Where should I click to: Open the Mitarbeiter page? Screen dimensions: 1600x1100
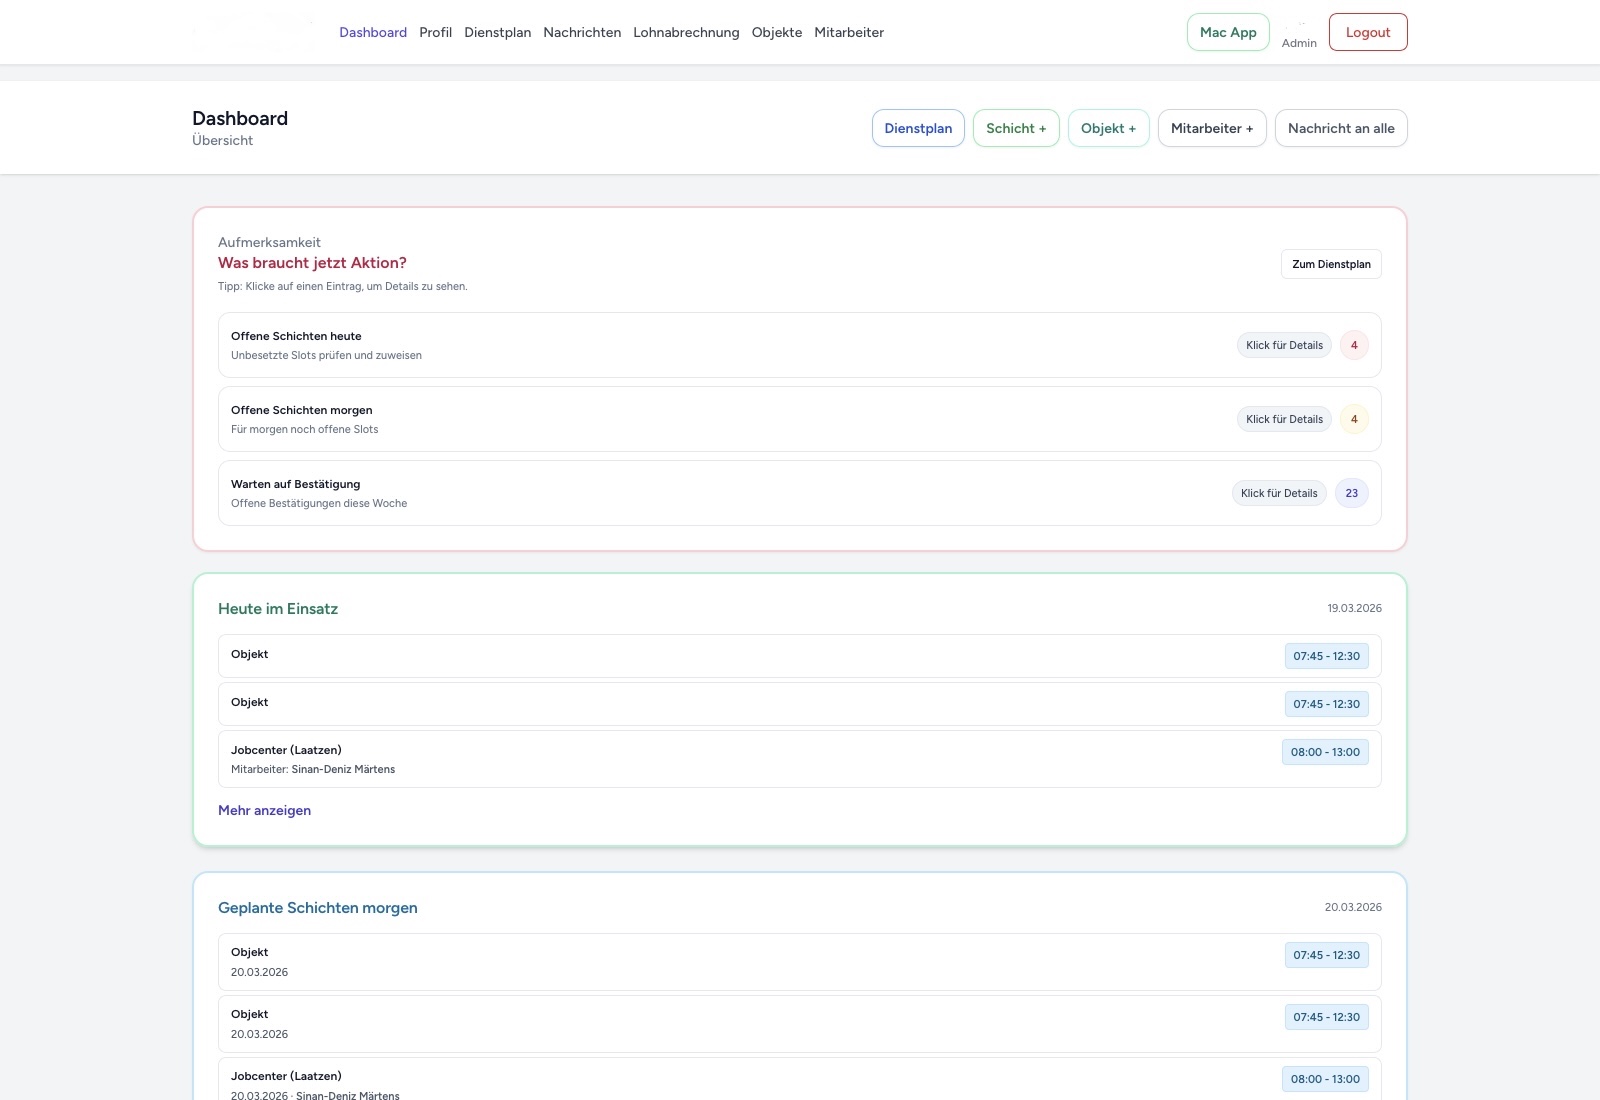coord(849,32)
